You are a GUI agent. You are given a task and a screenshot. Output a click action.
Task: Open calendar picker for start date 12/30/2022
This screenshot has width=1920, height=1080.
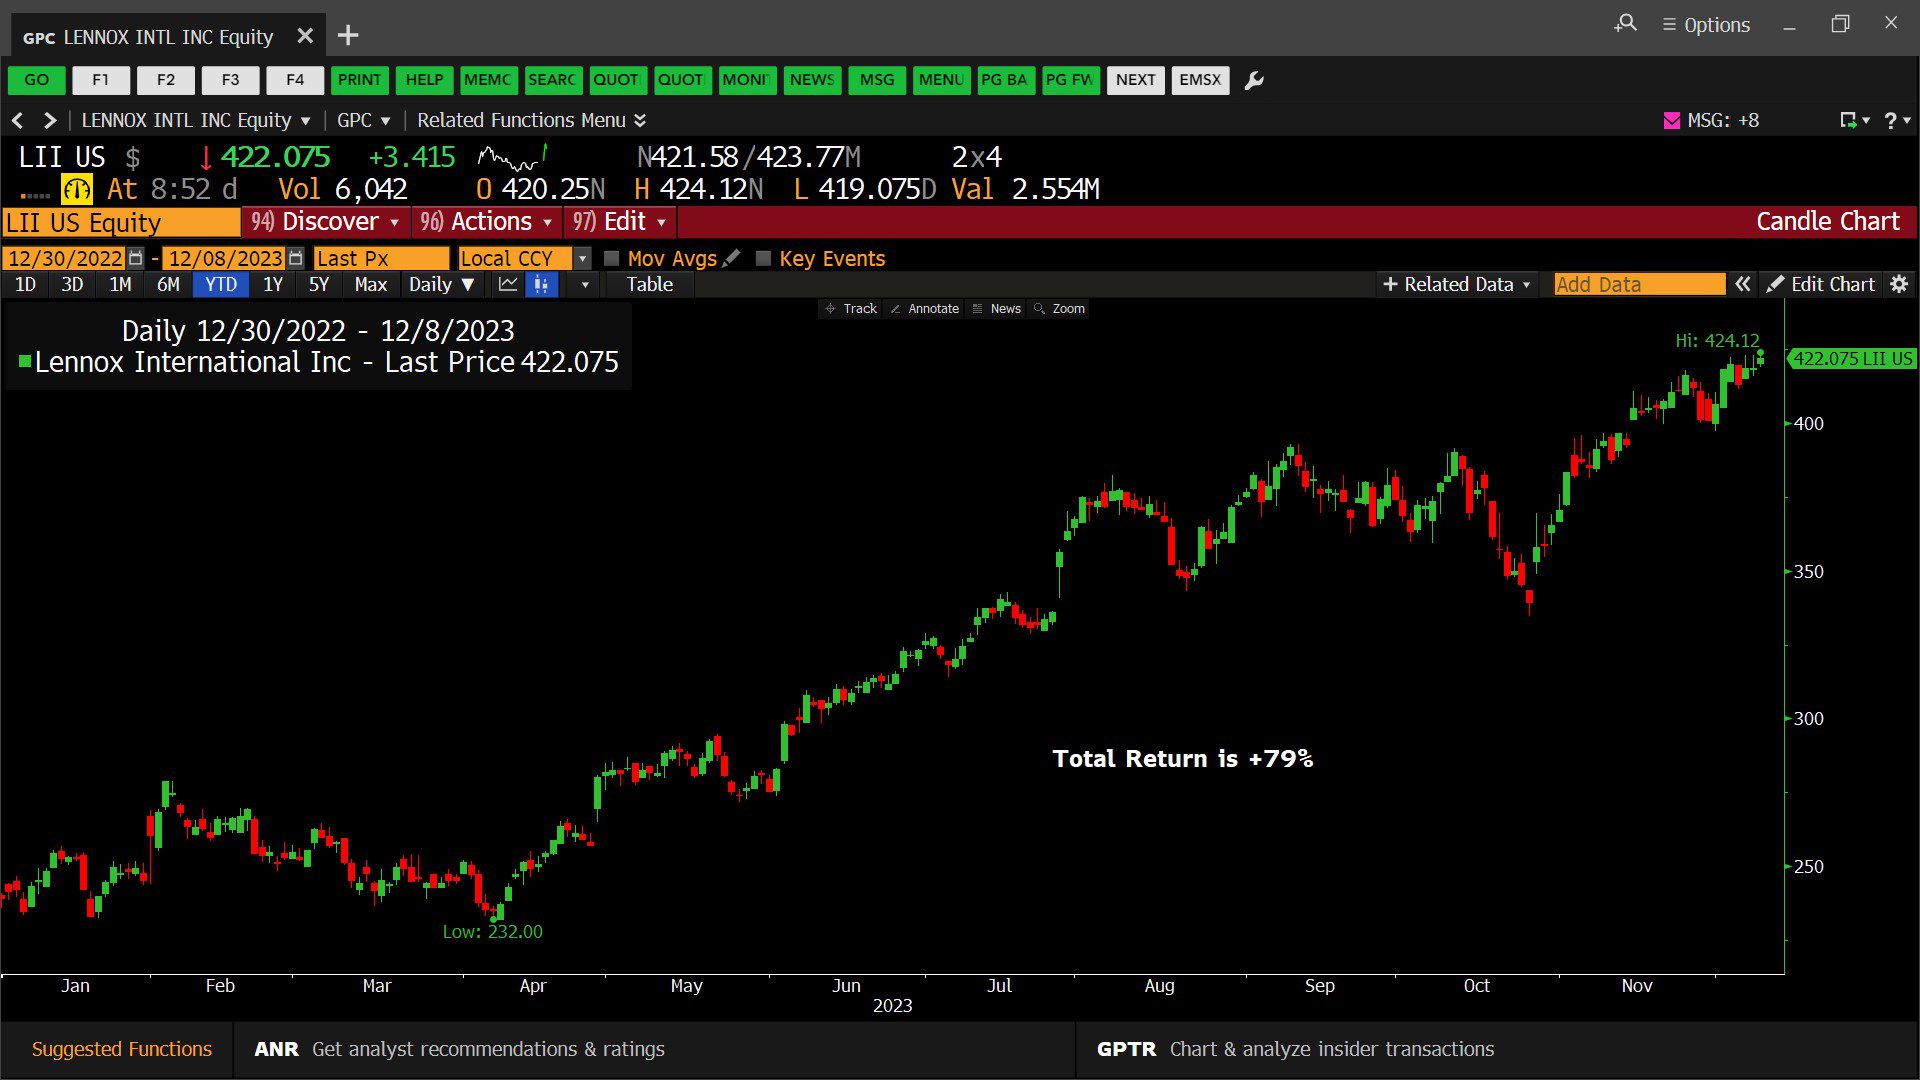tap(136, 258)
